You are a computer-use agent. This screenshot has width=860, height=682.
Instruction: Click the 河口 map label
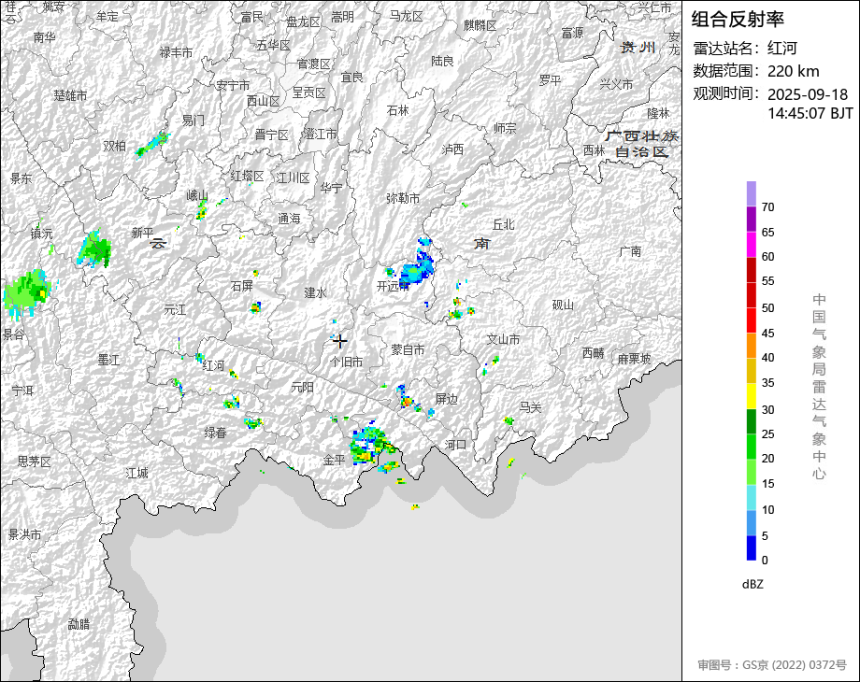[x=455, y=444]
